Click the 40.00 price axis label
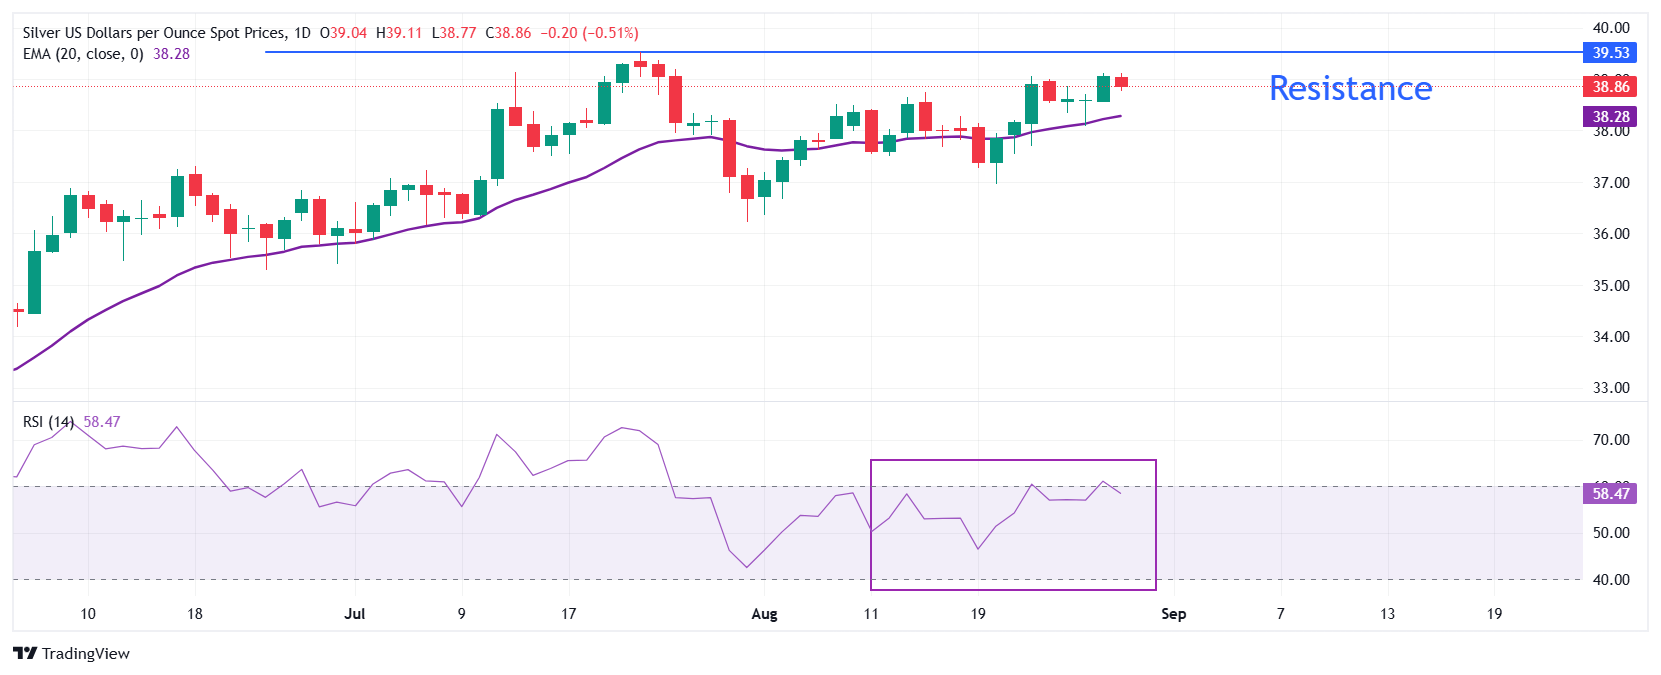 [x=1610, y=28]
